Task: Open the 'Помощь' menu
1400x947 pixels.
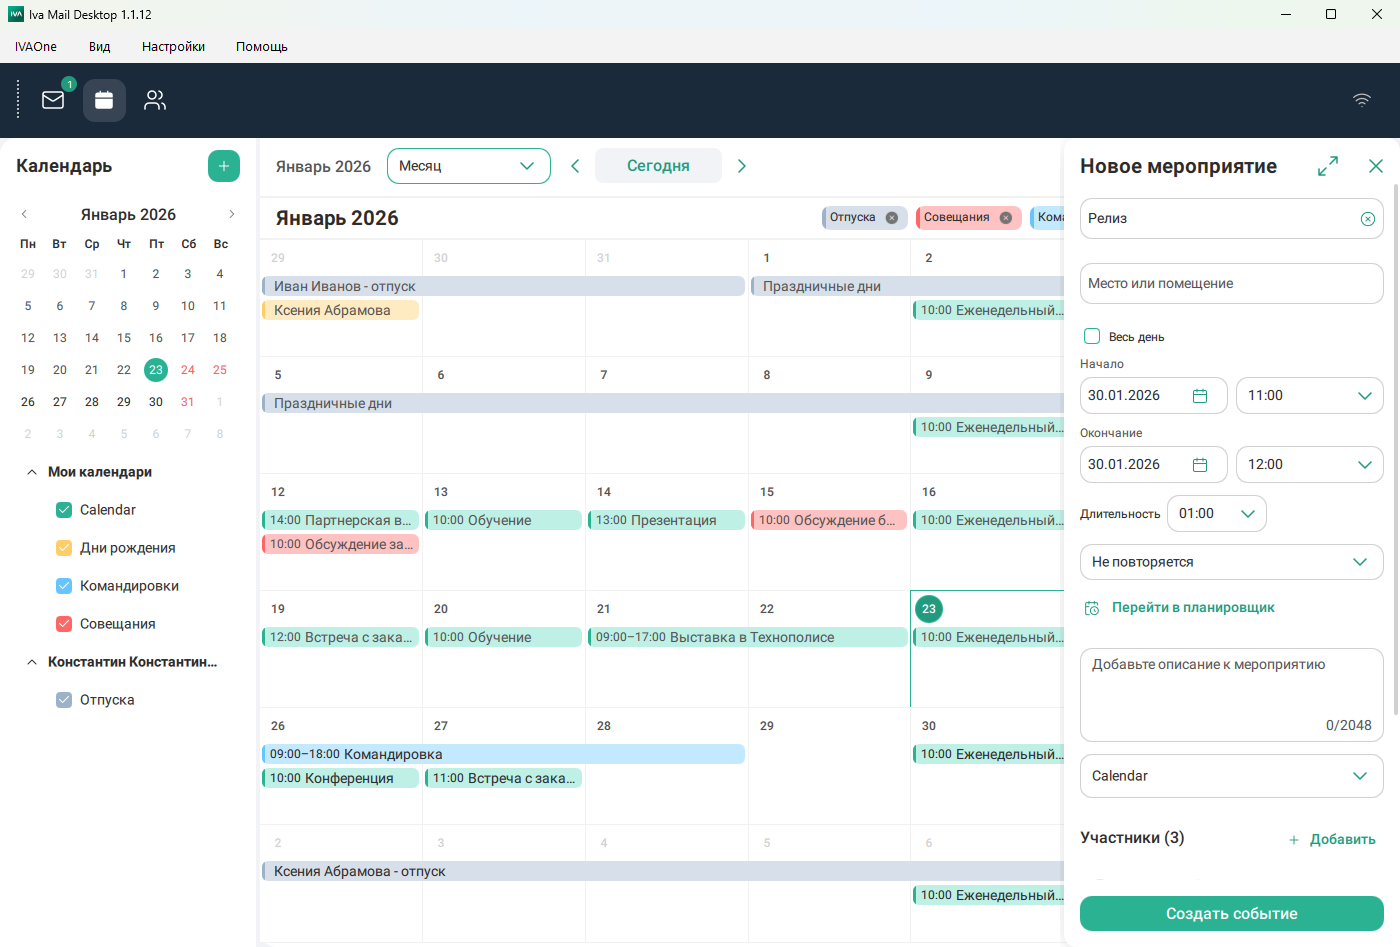Action: 261,47
